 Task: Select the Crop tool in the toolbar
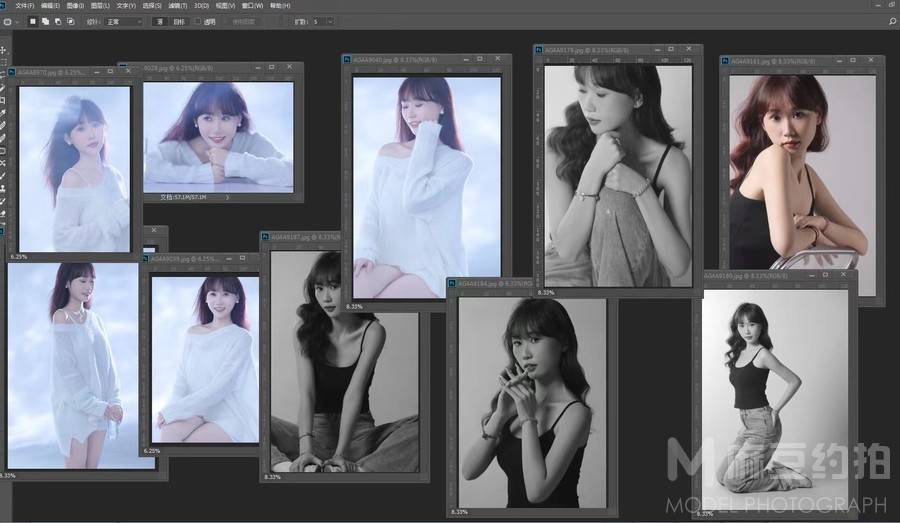[3, 100]
